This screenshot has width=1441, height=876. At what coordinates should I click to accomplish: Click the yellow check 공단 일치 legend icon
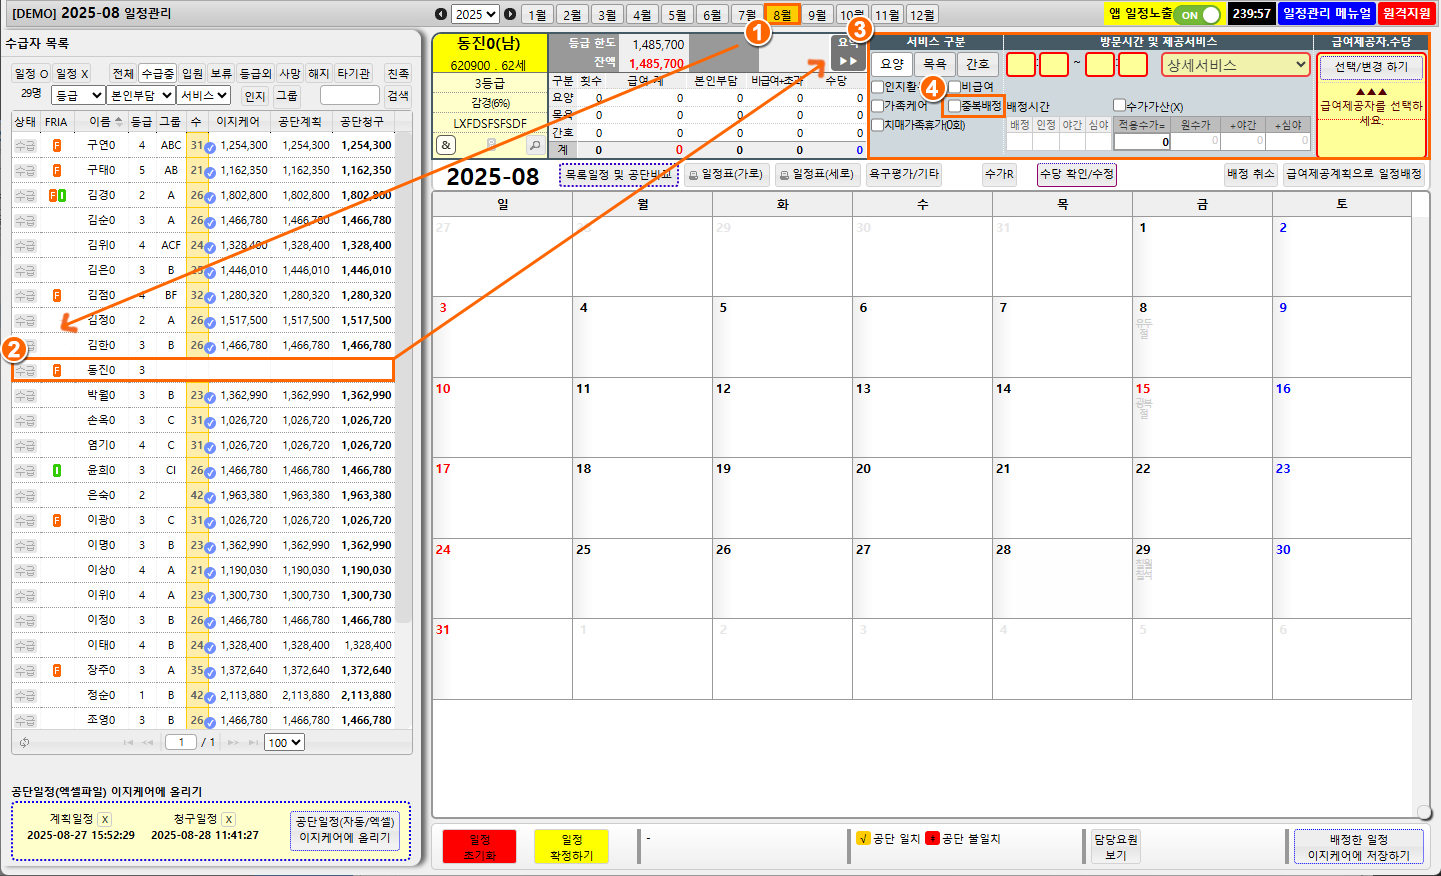pos(864,838)
